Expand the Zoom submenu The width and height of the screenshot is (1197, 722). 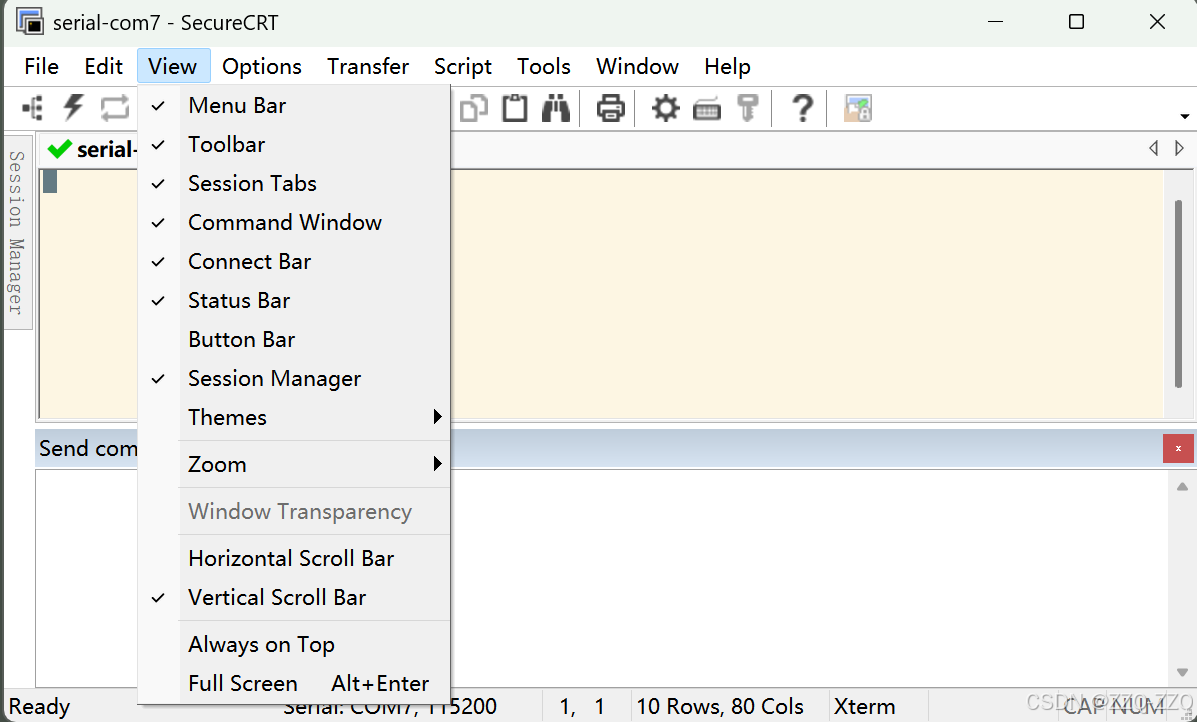(294, 464)
